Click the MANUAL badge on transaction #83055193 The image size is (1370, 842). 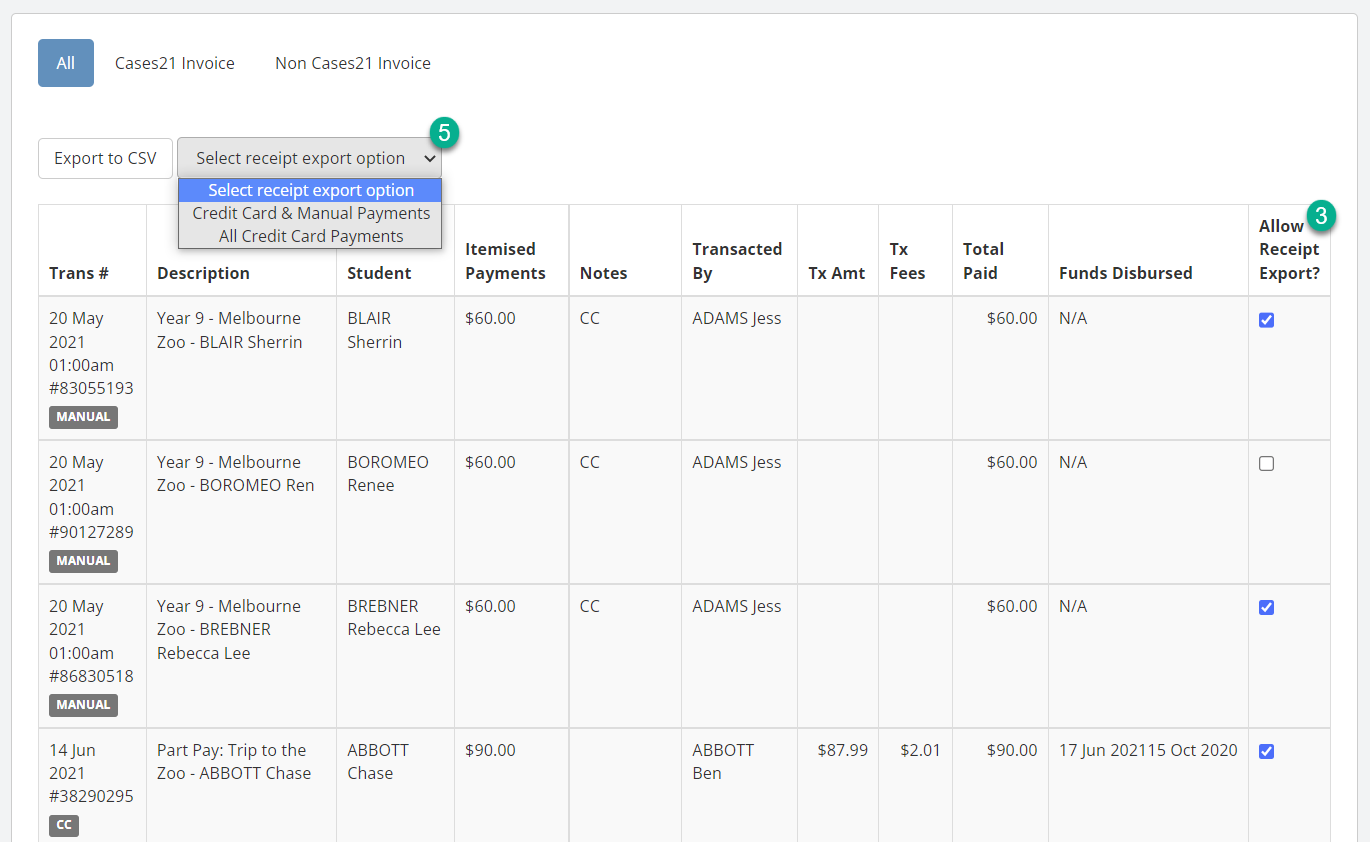coord(83,417)
